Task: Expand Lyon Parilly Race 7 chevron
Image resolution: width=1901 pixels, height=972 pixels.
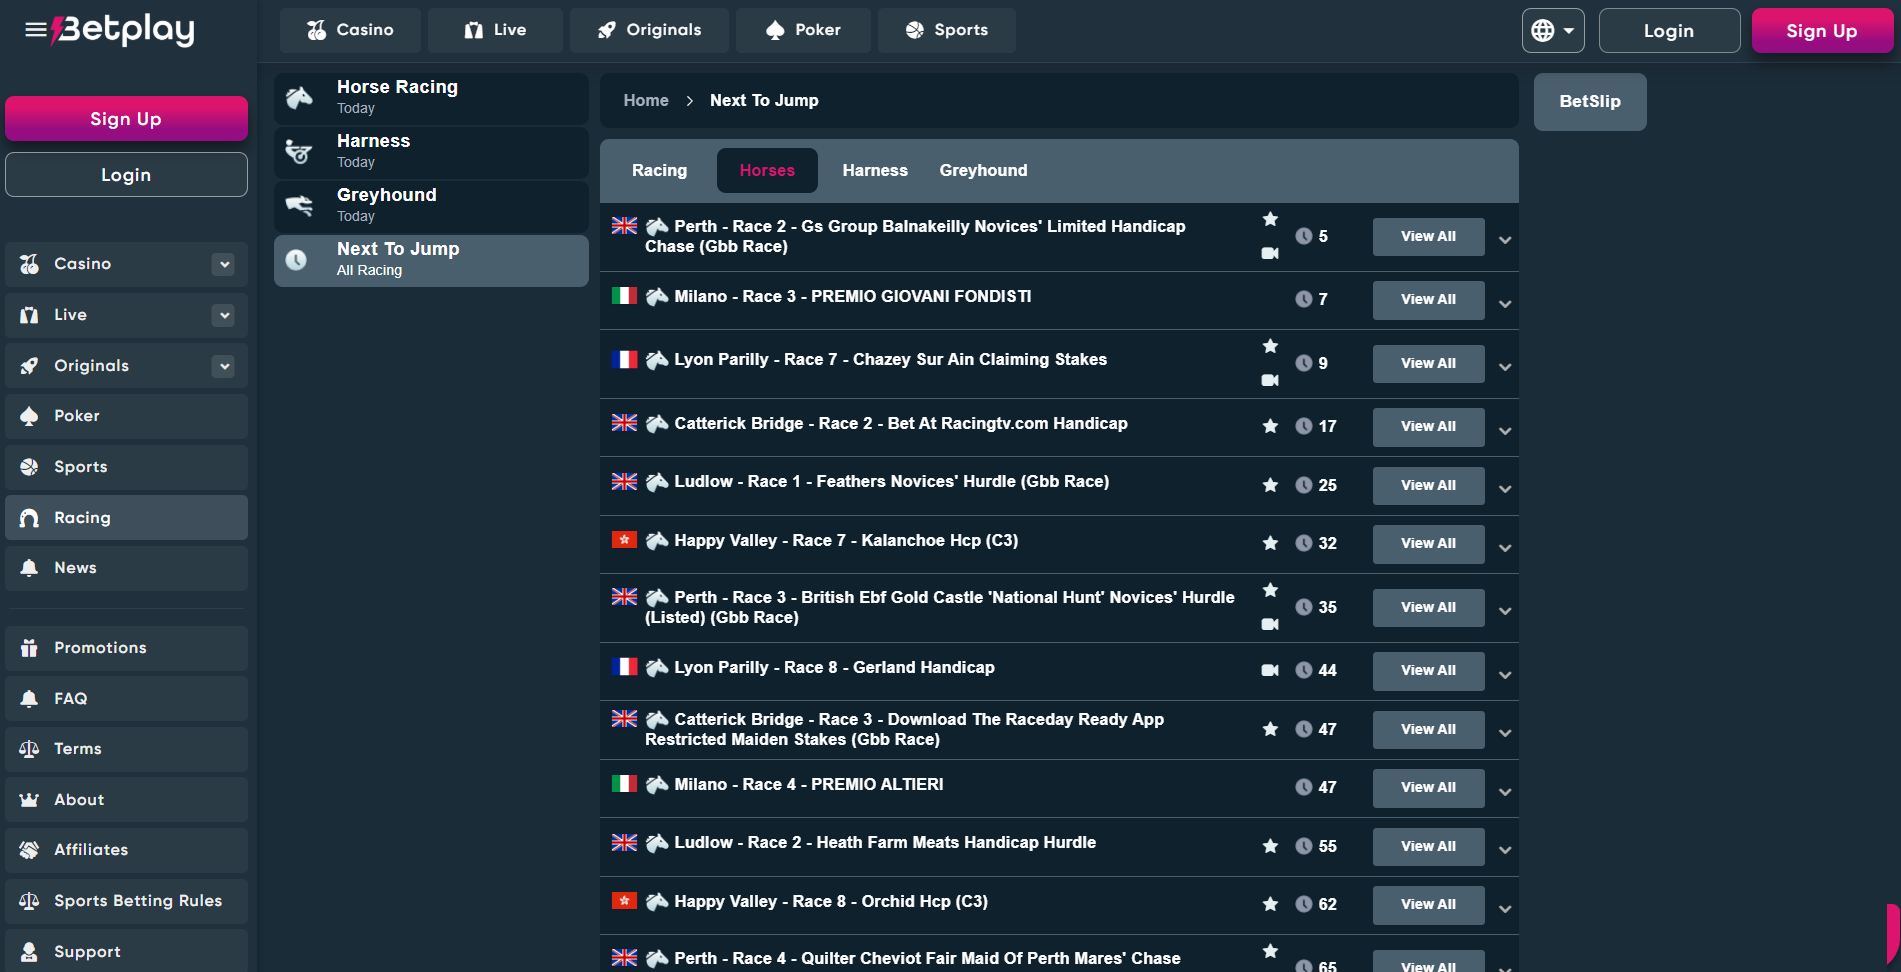Action: pos(1505,367)
